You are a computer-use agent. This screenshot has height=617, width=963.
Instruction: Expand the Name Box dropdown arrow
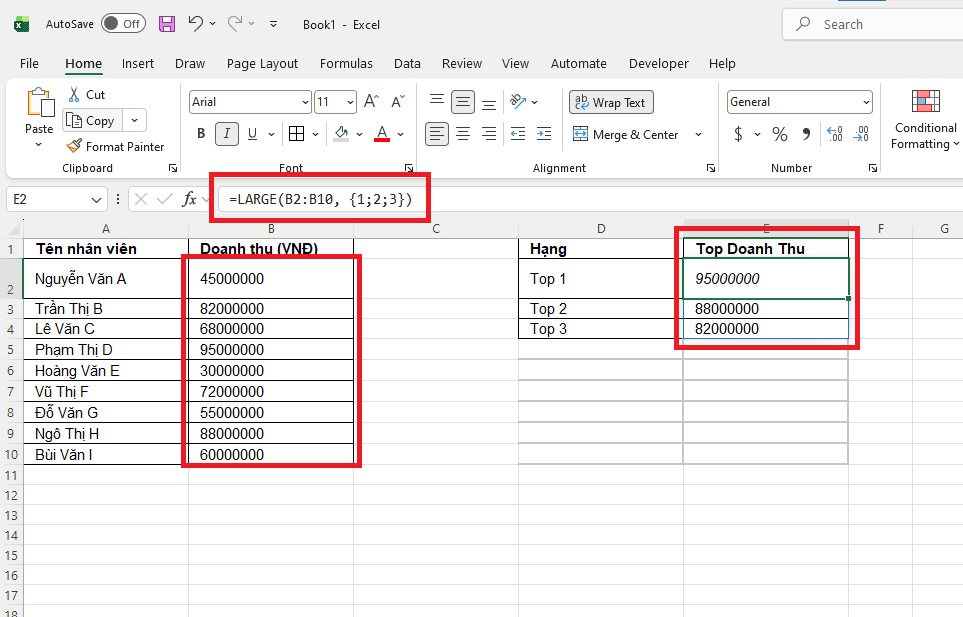(96, 200)
